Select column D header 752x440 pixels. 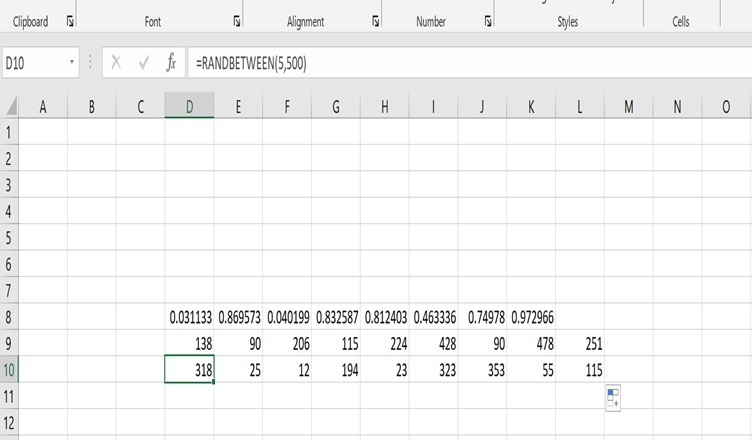click(189, 107)
